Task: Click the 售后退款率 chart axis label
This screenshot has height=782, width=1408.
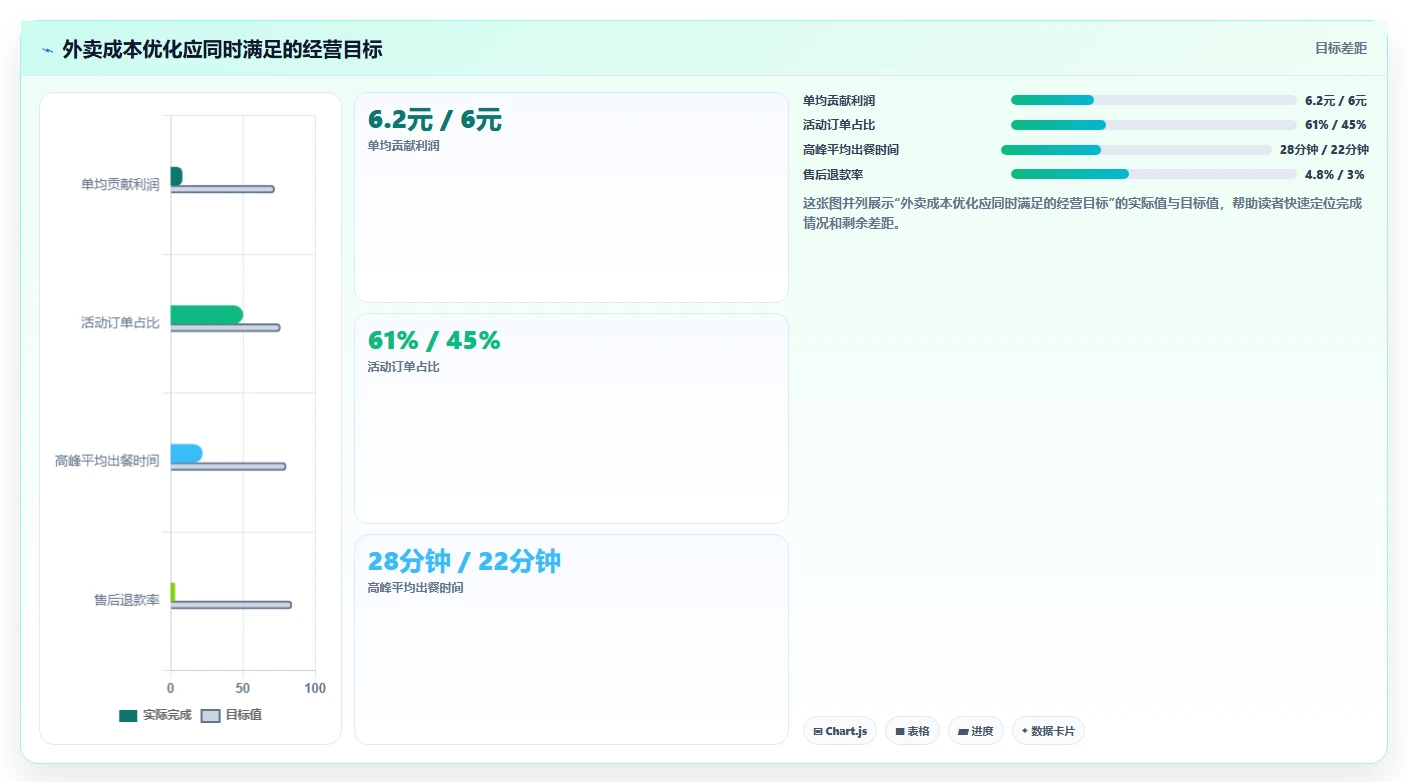Action: (x=127, y=600)
